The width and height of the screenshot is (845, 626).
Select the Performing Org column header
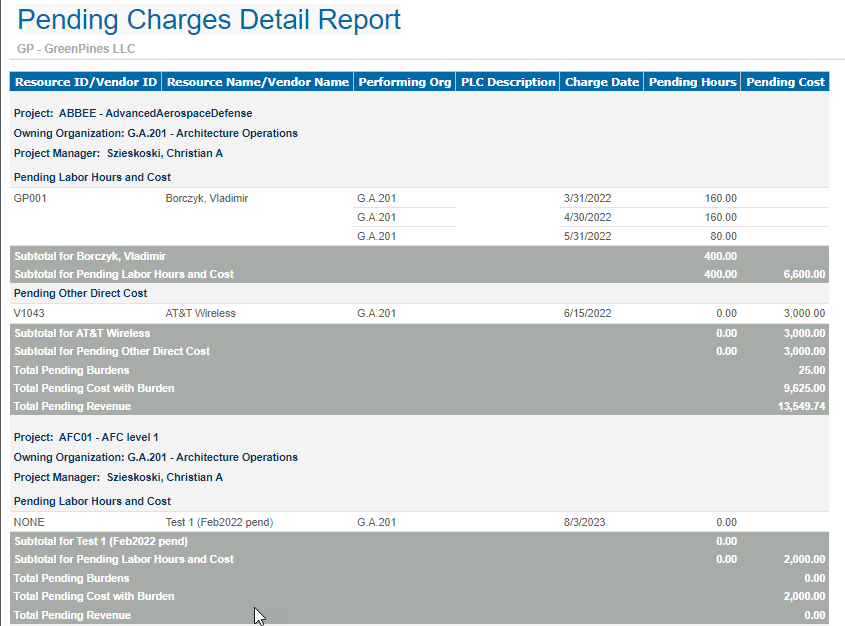click(x=404, y=82)
